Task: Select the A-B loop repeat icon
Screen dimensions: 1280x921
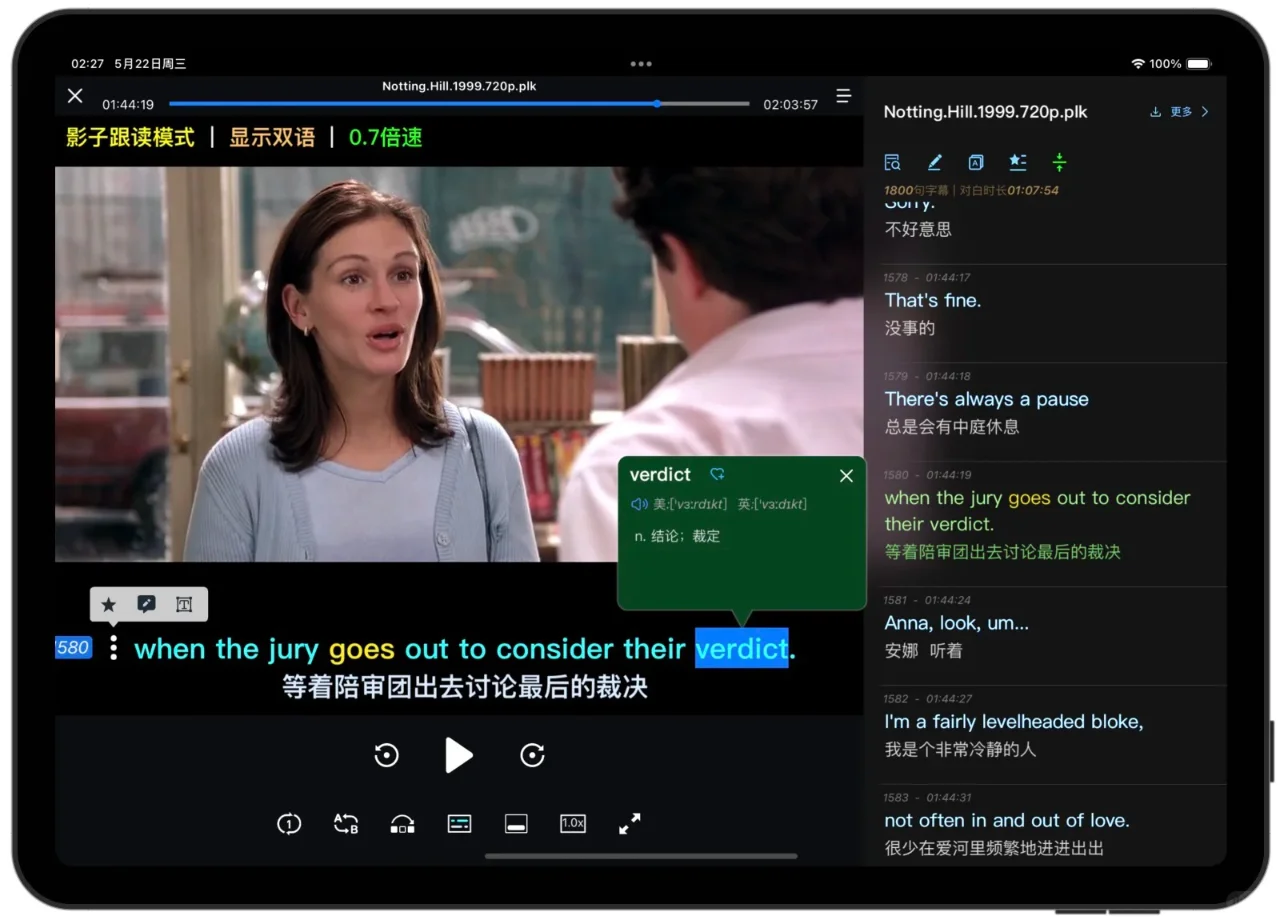Action: coord(345,824)
